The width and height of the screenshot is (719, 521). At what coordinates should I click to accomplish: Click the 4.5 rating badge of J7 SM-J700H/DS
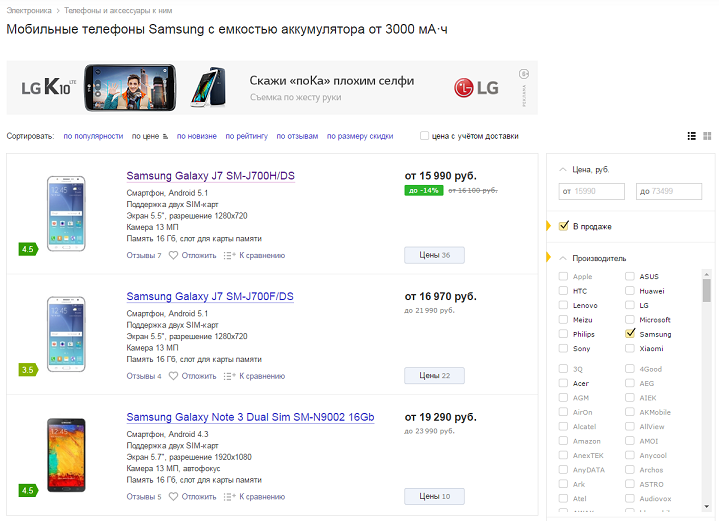click(x=28, y=249)
